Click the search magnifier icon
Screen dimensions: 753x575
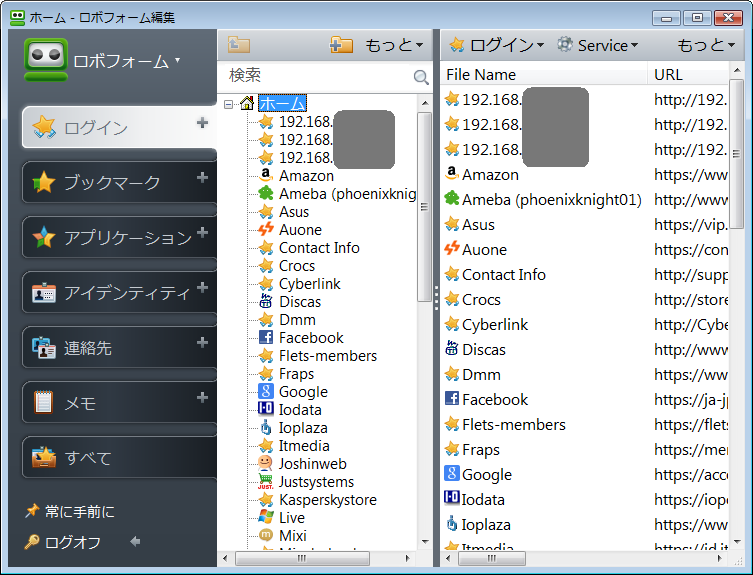(421, 77)
